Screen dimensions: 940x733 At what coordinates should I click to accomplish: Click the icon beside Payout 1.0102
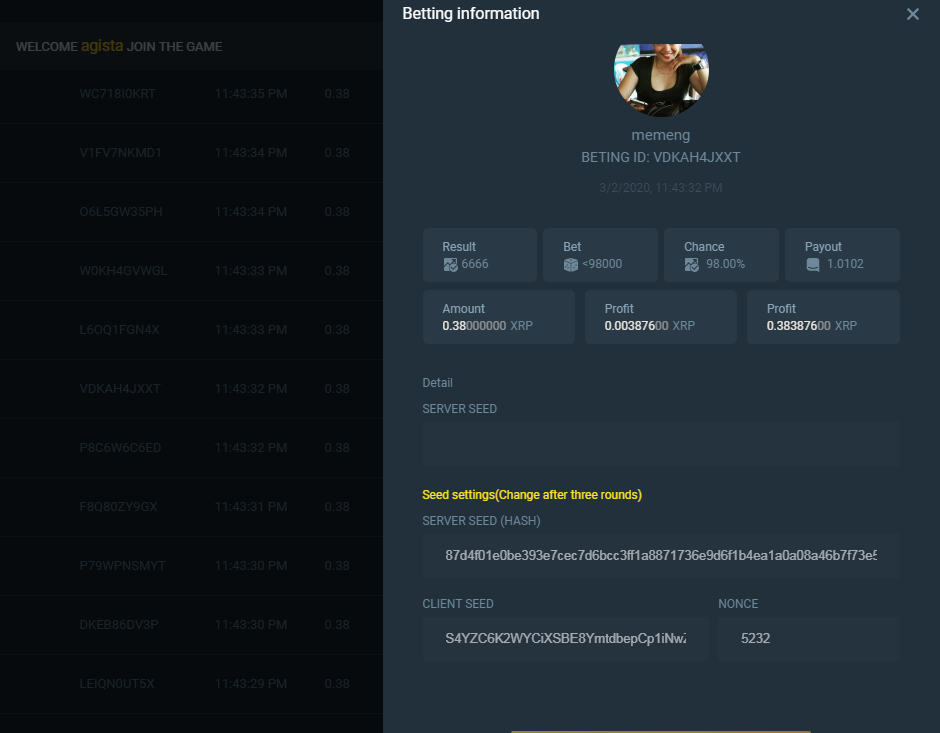pos(813,264)
